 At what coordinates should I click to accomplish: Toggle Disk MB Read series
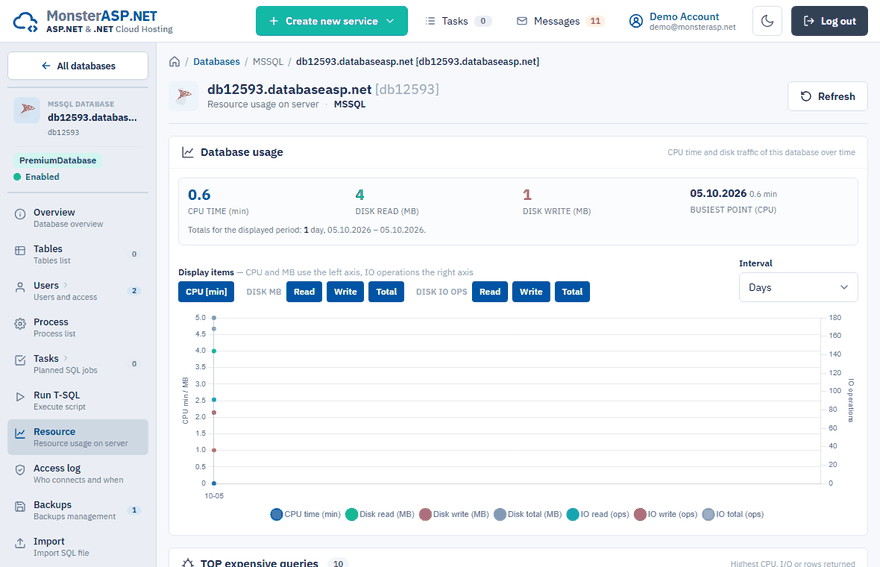pyautogui.click(x=304, y=291)
